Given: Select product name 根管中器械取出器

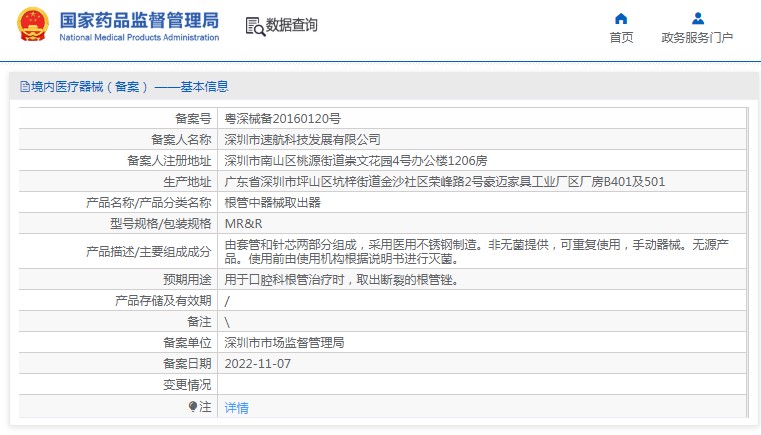Looking at the screenshot, I should 272,202.
